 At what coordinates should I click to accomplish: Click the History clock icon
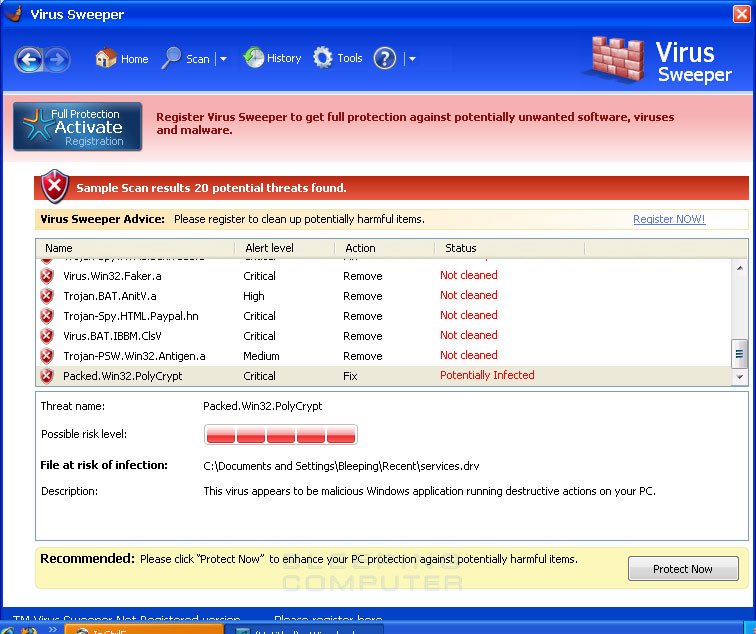[x=254, y=57]
